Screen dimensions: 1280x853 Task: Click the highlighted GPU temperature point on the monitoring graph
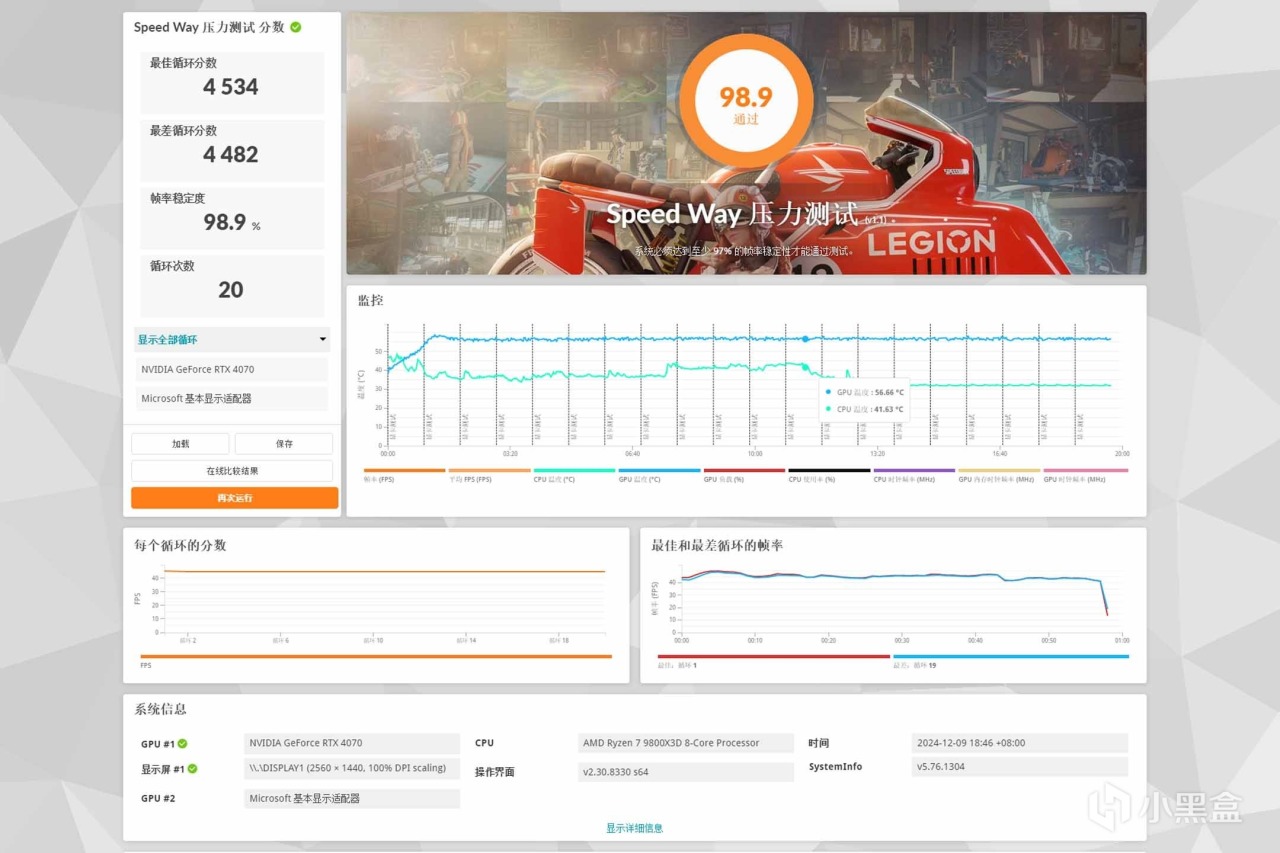tap(805, 339)
